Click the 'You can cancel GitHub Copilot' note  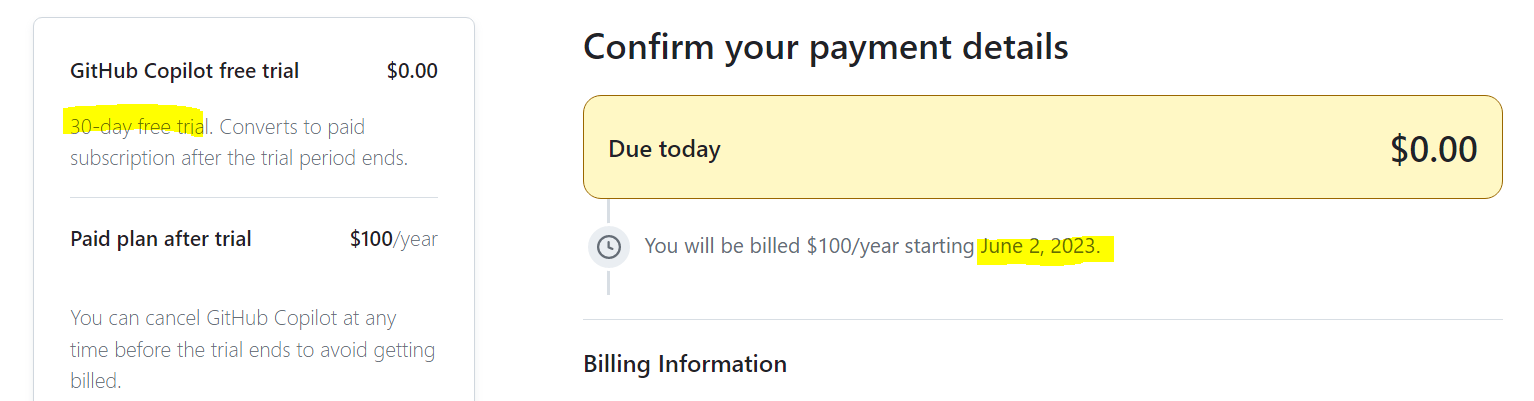(x=253, y=350)
